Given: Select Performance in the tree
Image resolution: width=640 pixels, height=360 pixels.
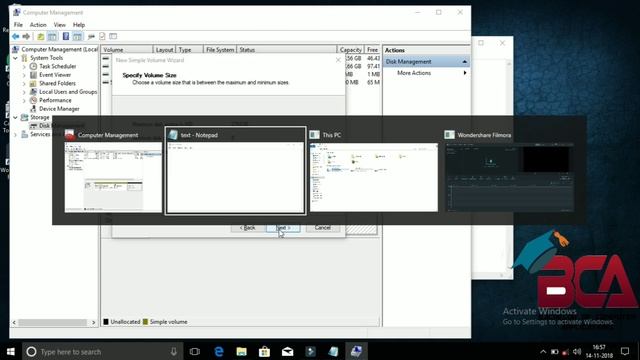Looking at the screenshot, I should (51, 100).
